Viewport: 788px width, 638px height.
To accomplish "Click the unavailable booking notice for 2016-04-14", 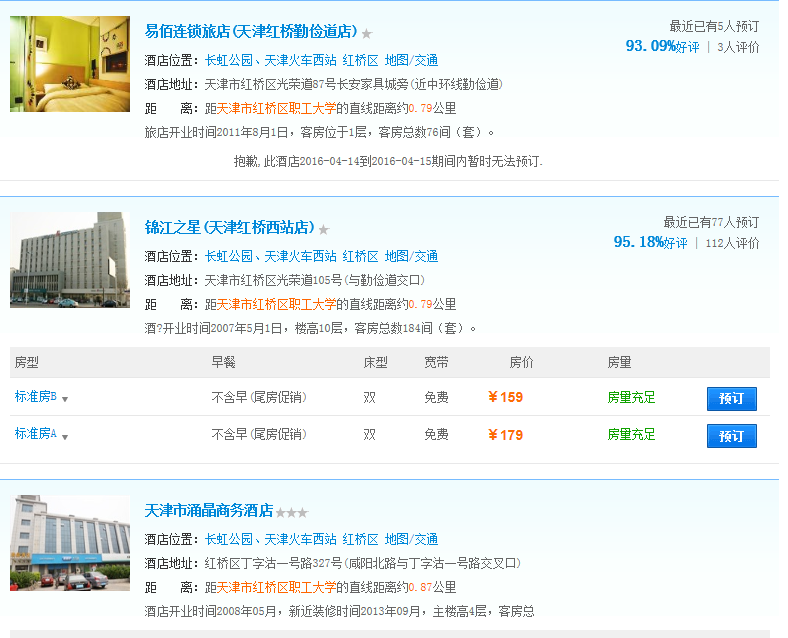I will pyautogui.click(x=388, y=161).
